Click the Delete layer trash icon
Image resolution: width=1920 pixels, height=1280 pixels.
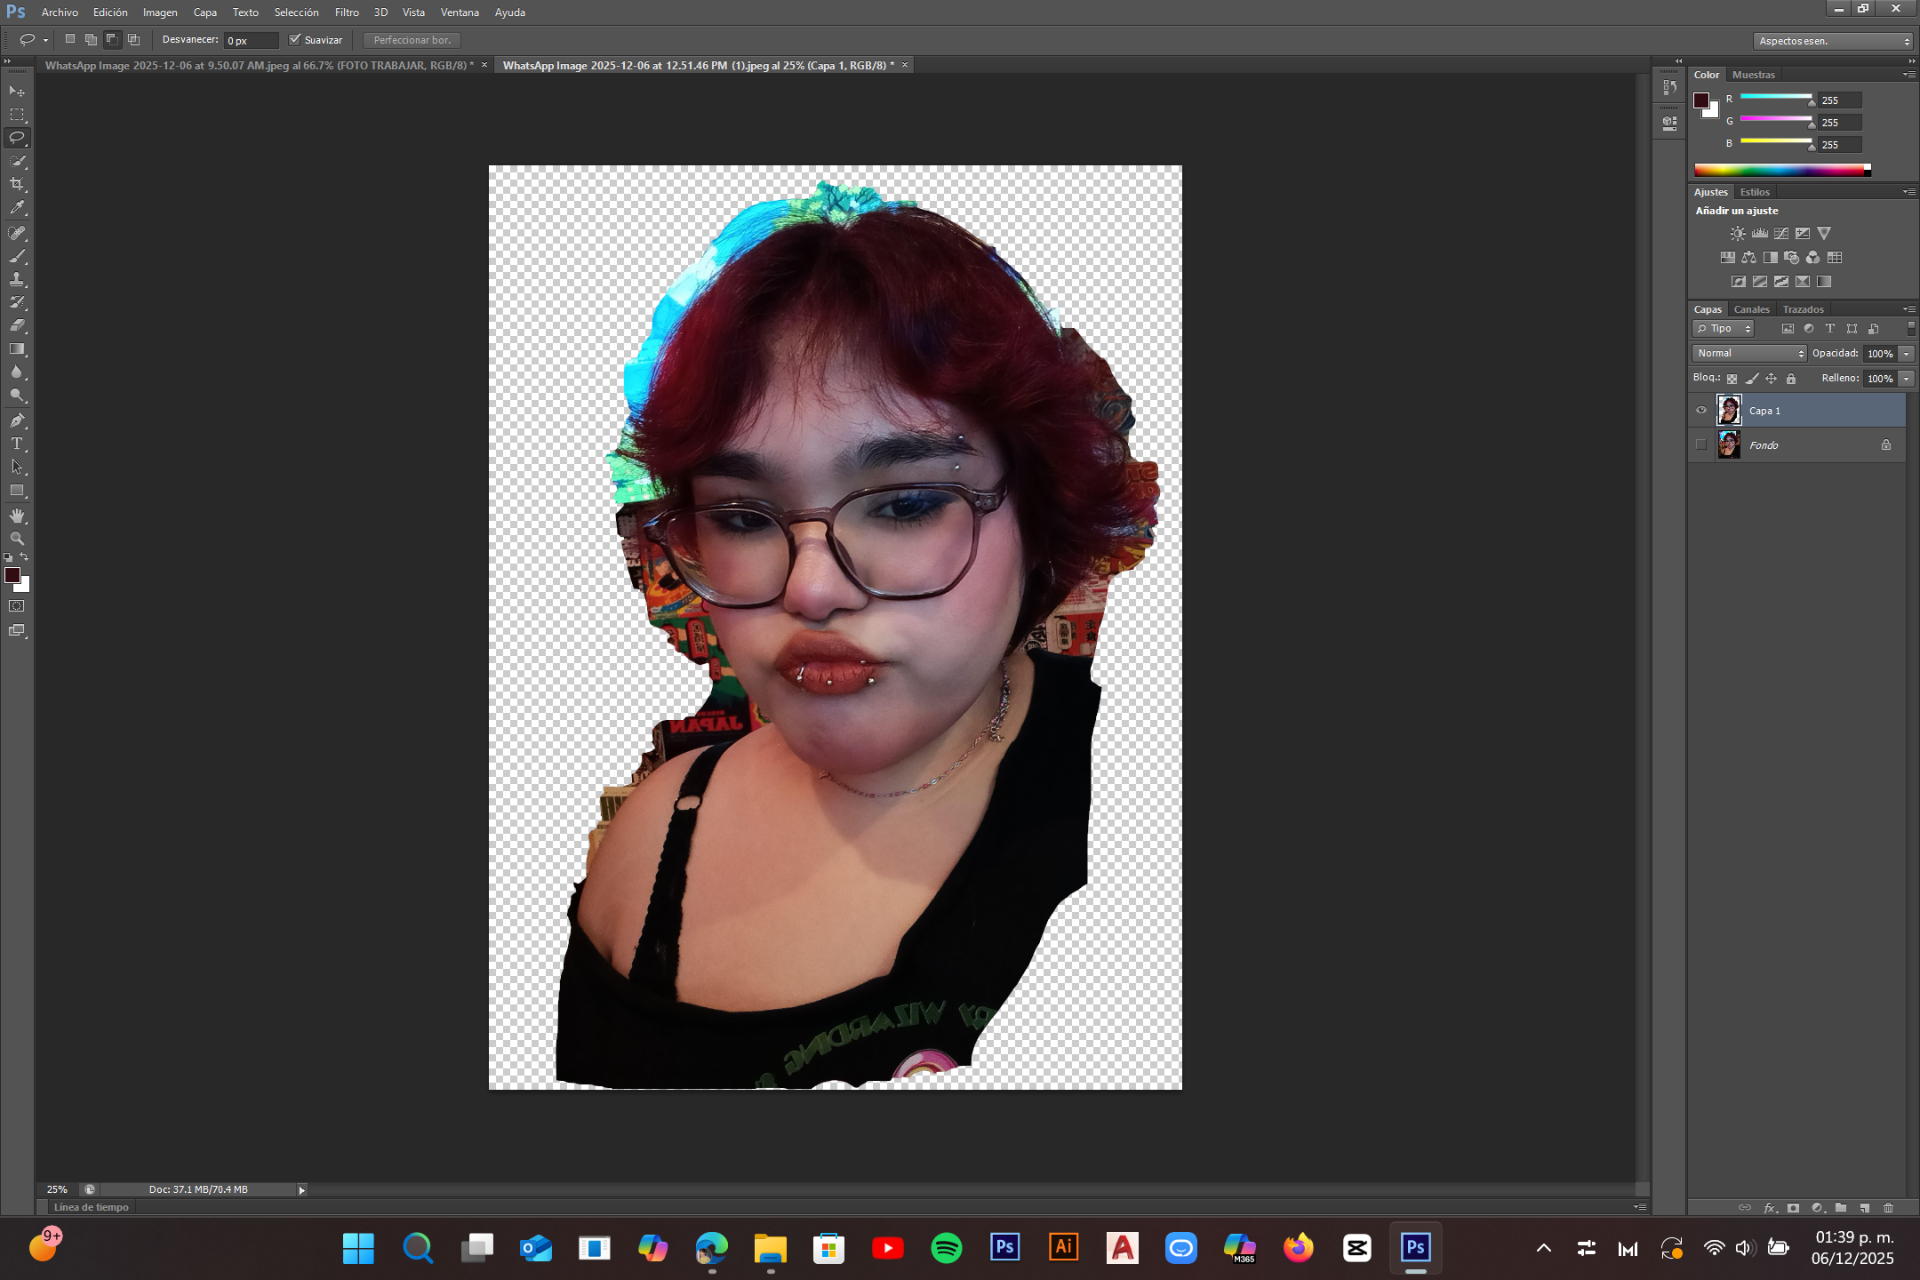pos(1888,1208)
